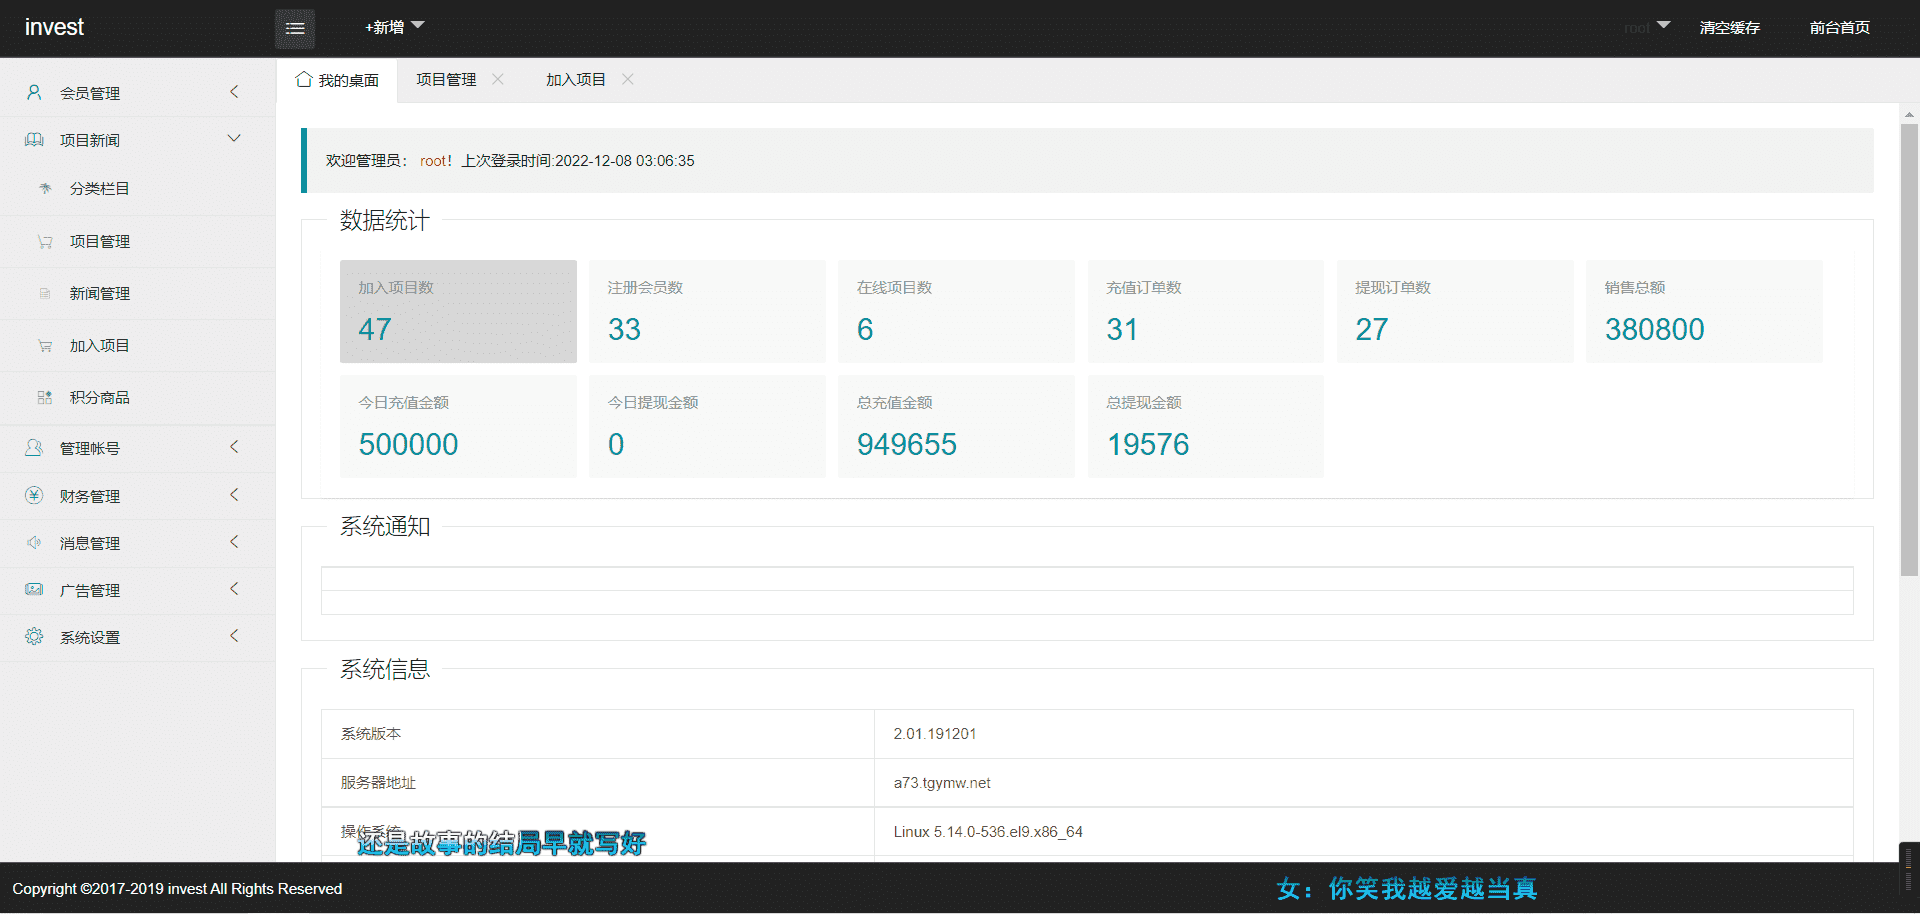Viewport: 1920px width, 914px height.
Task: Click the project news book icon
Action: click(34, 140)
